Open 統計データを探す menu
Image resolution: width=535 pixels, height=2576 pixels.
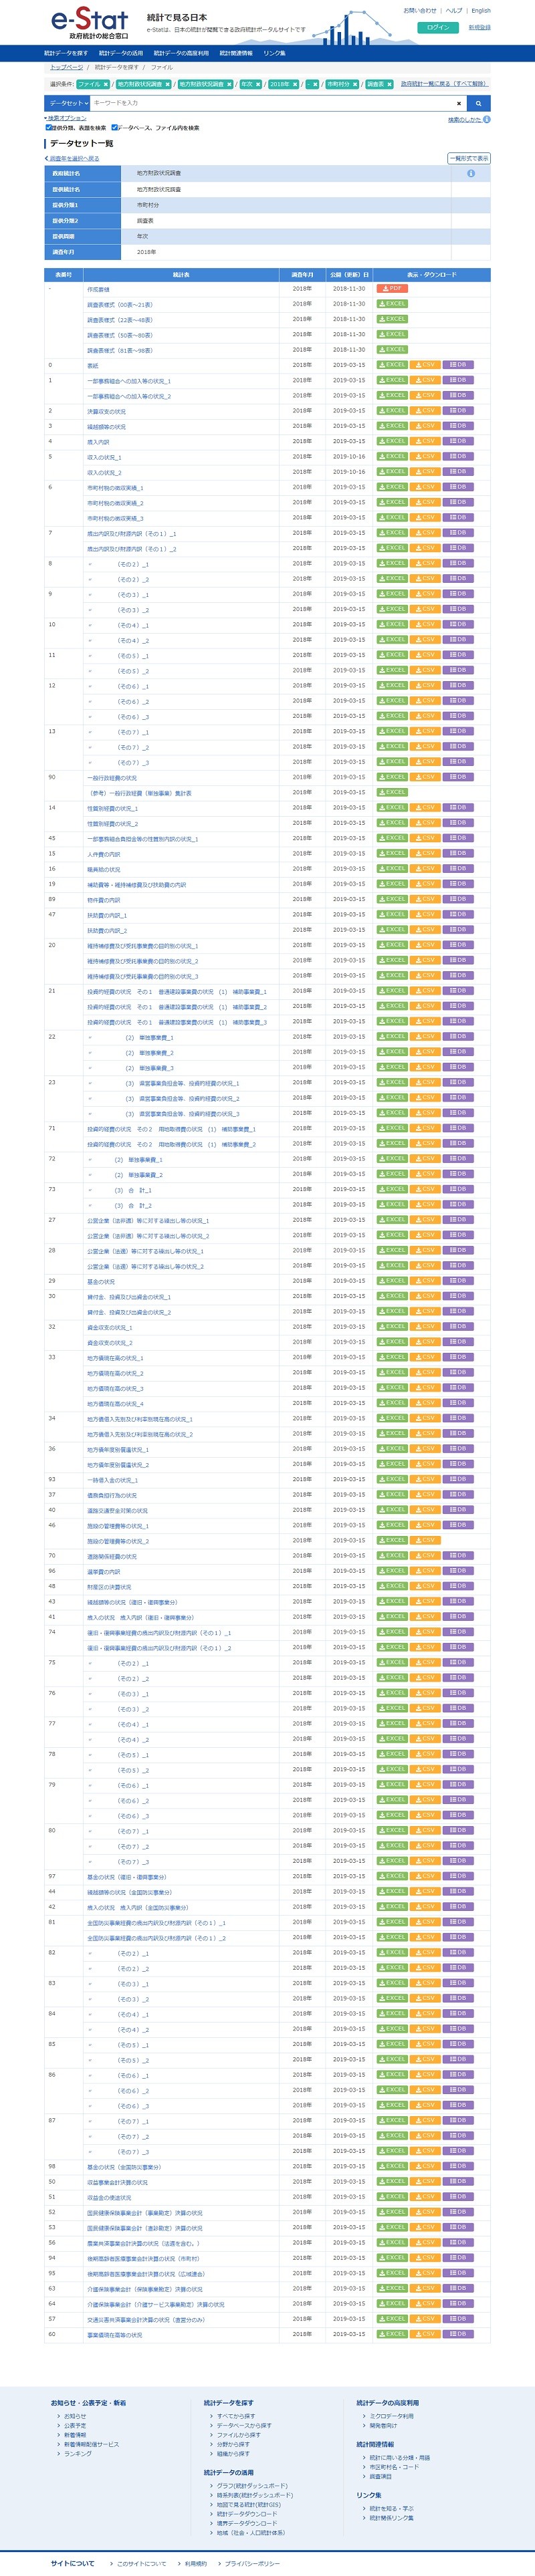pos(66,53)
